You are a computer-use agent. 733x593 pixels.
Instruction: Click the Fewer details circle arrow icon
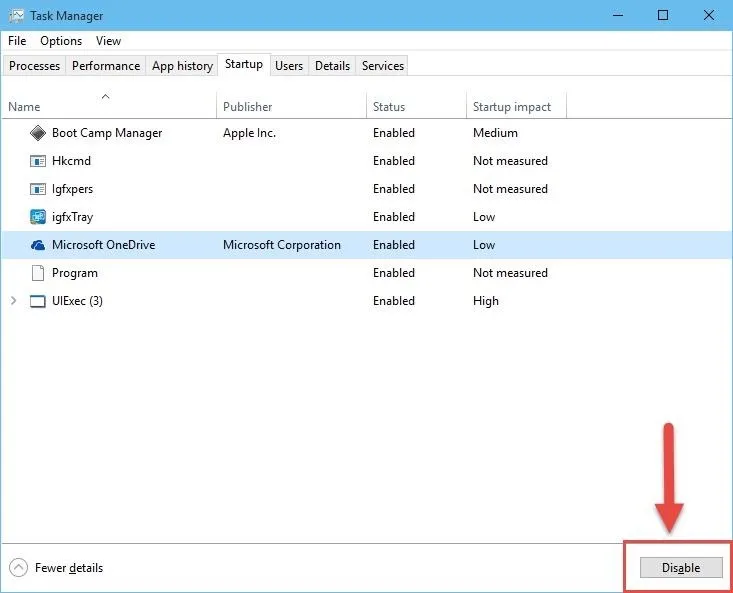click(x=18, y=568)
